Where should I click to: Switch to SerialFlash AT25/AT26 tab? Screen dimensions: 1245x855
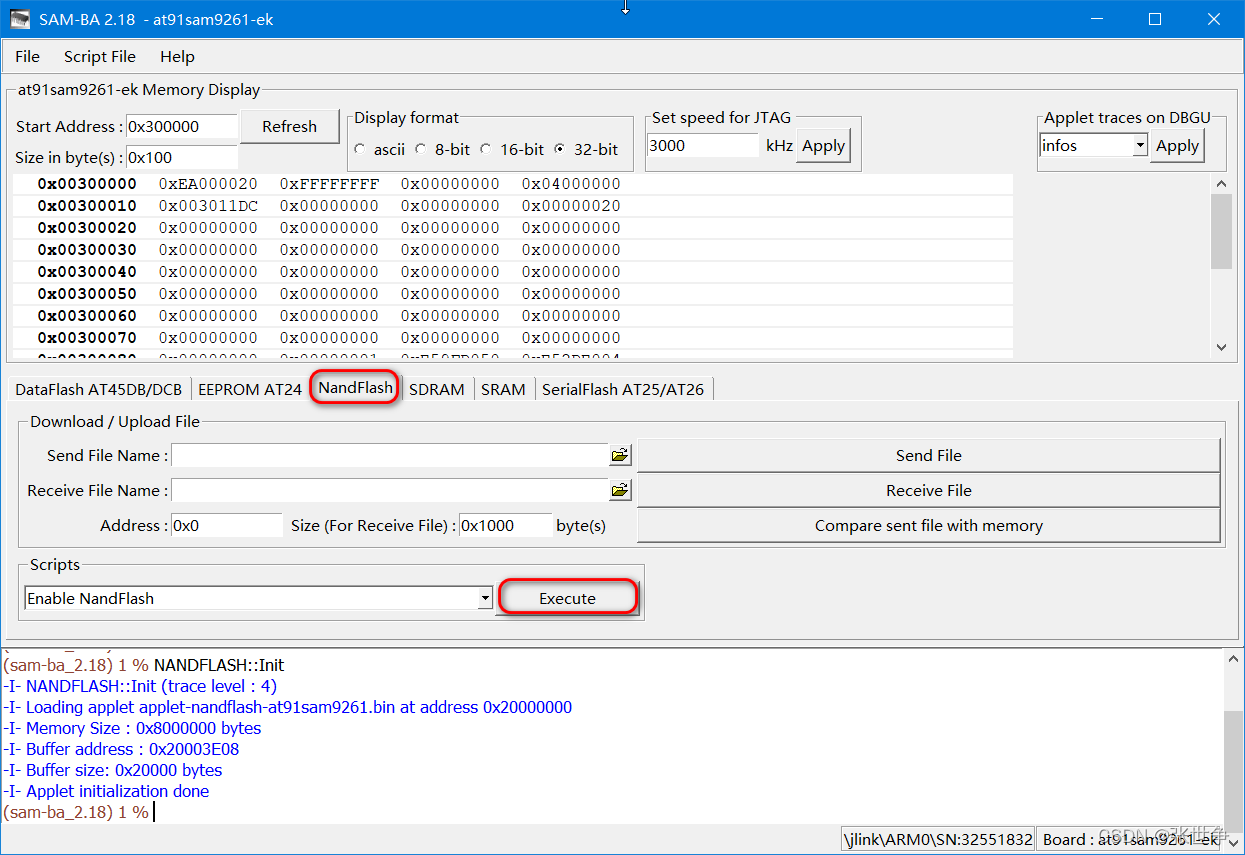coord(623,390)
